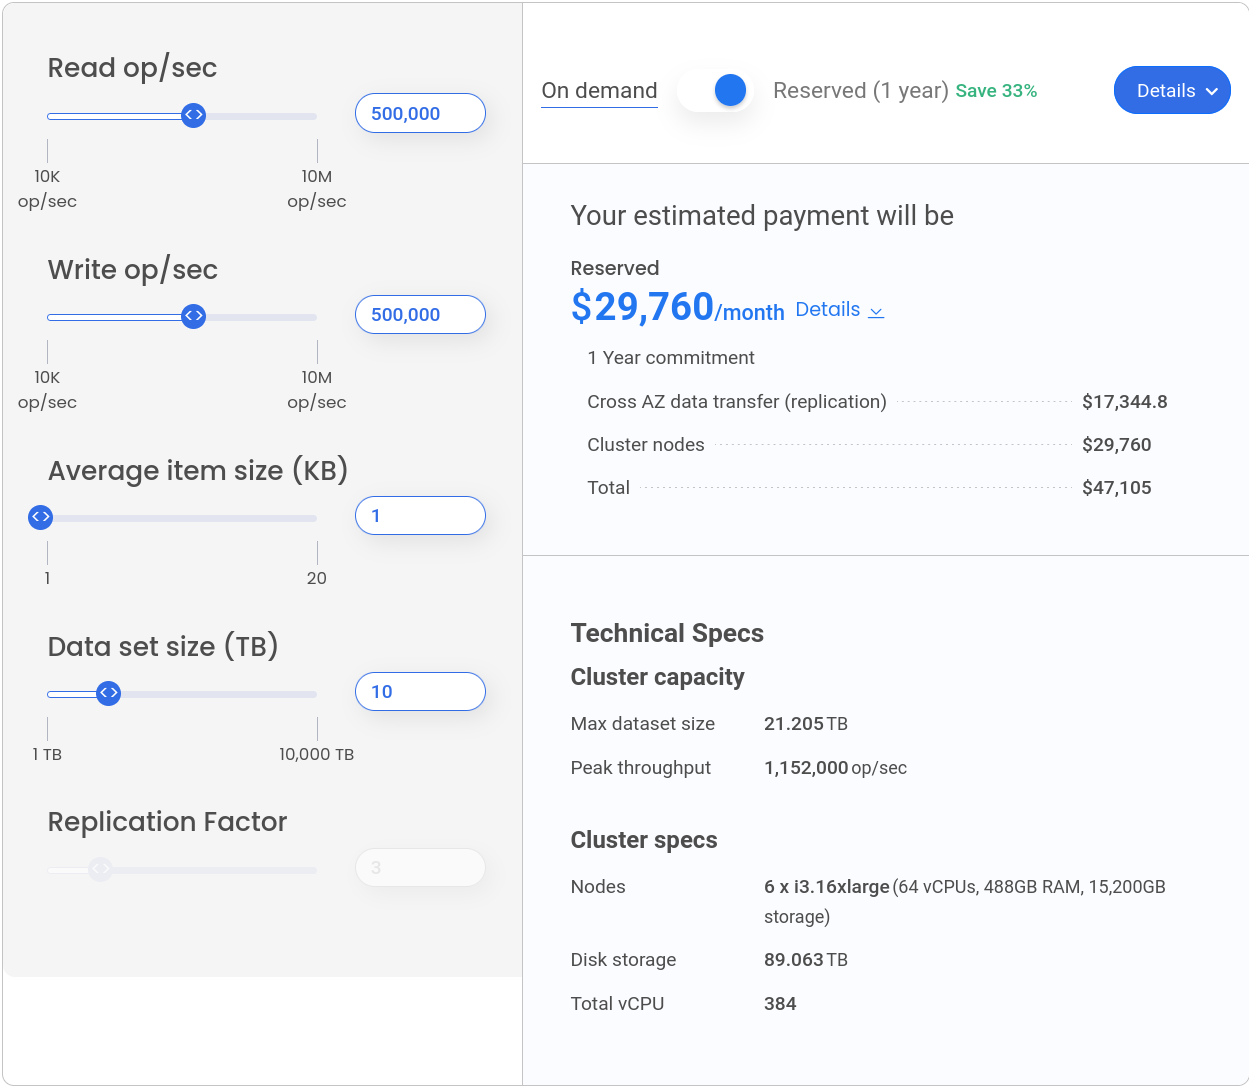This screenshot has width=1249, height=1086.
Task: Click the 10,000 TB maximum label
Action: click(x=316, y=755)
